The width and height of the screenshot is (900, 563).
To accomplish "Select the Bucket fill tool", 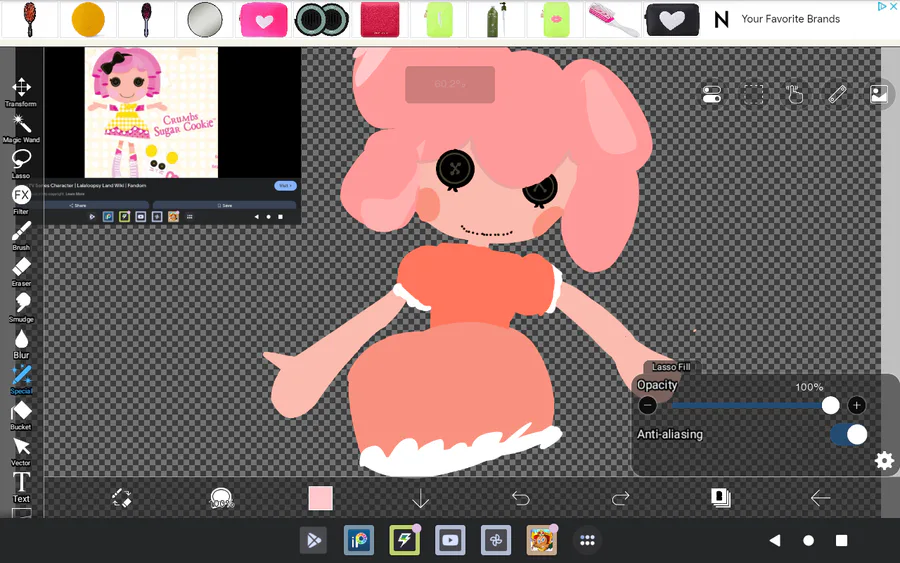I will click(21, 416).
